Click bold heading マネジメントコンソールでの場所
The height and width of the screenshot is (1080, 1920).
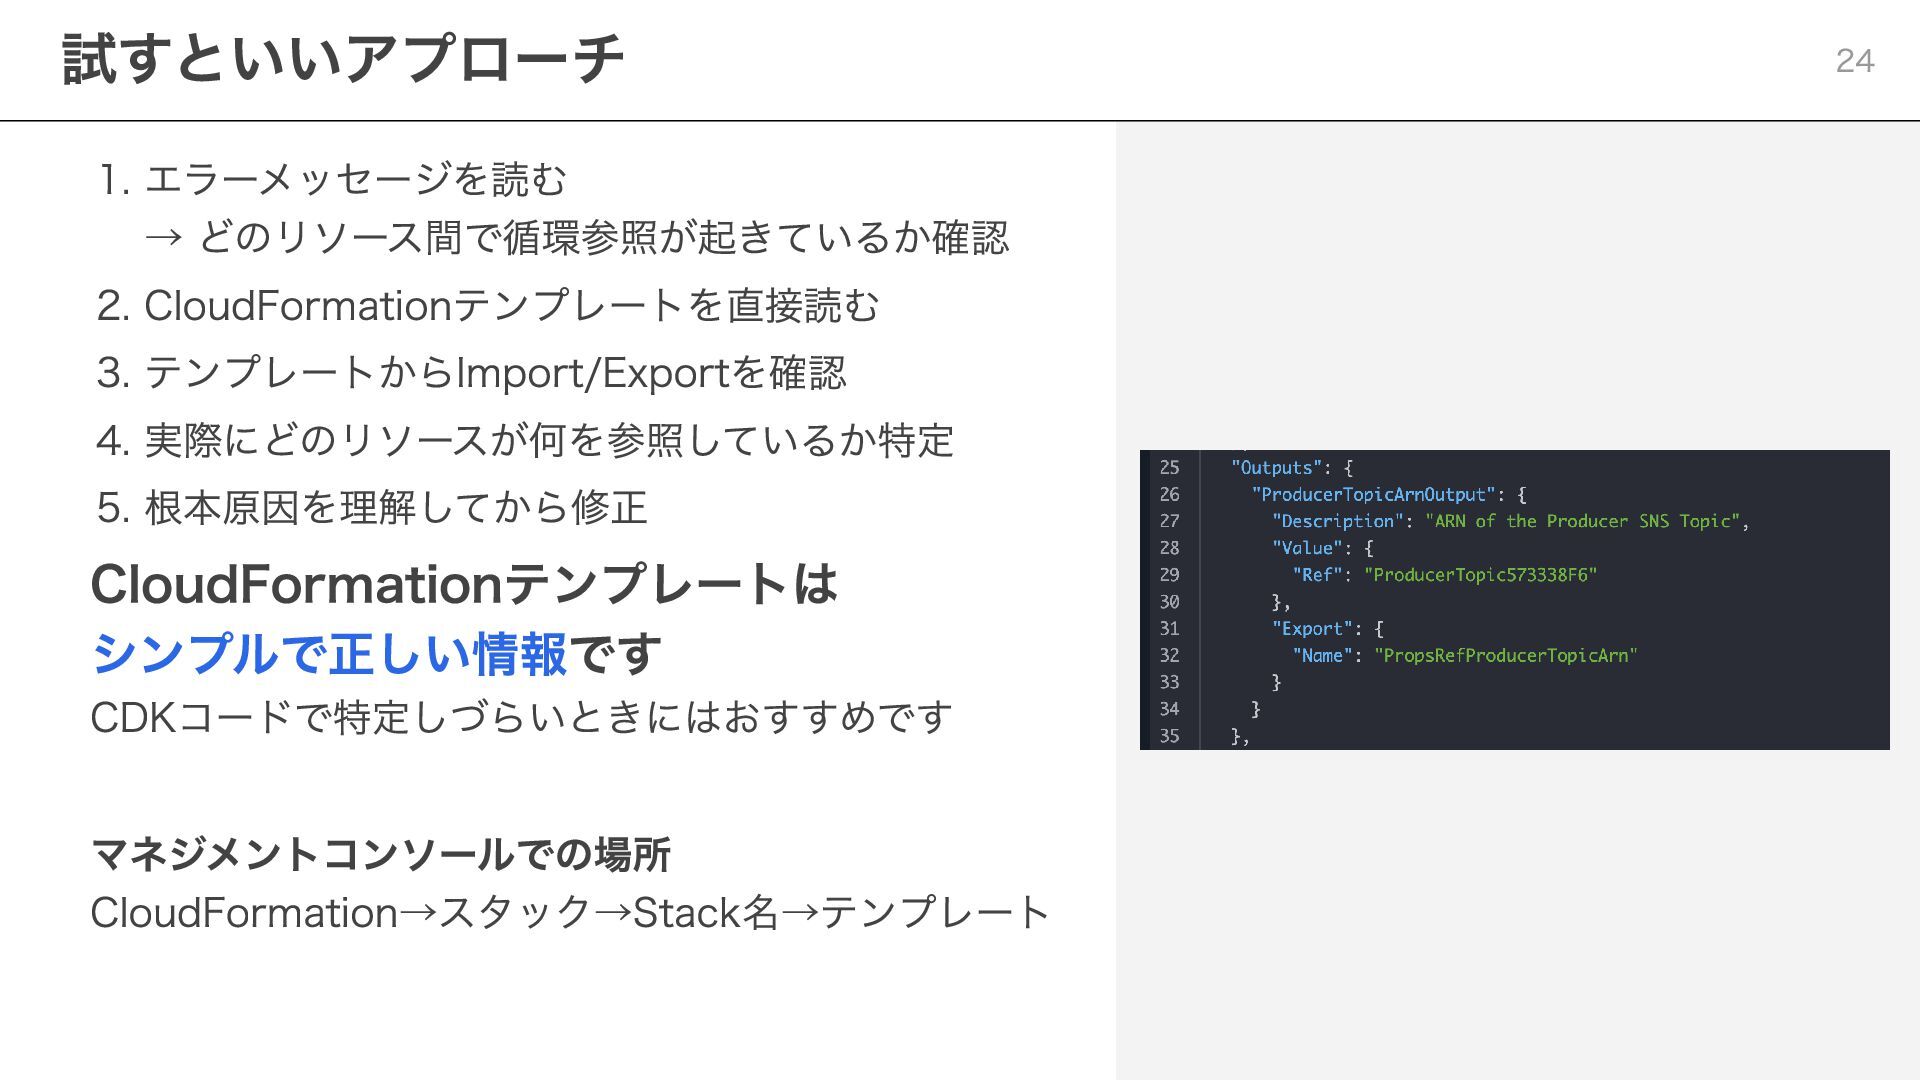(380, 854)
